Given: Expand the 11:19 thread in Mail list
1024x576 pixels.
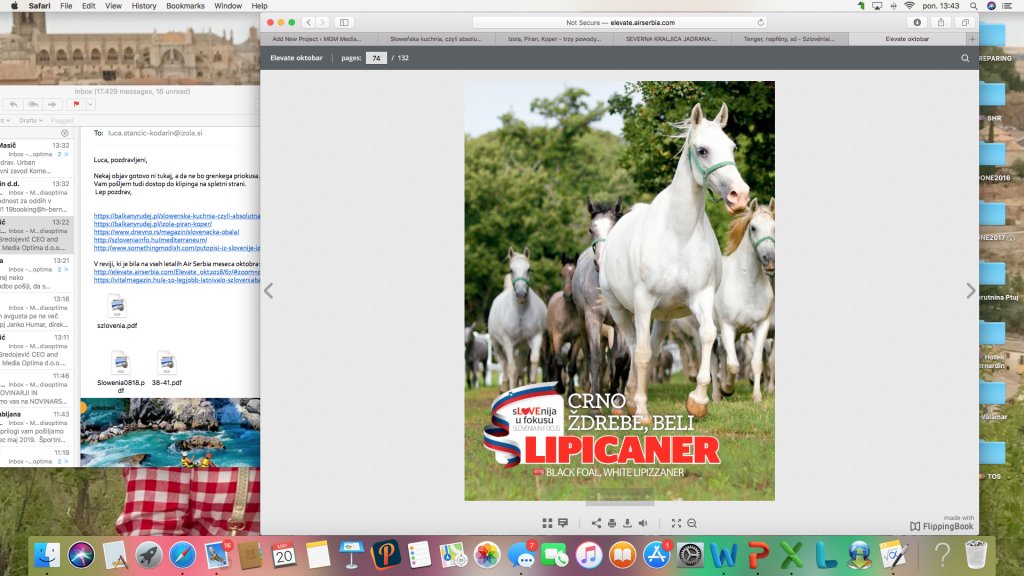Looking at the screenshot, I should pyautogui.click(x=63, y=462).
